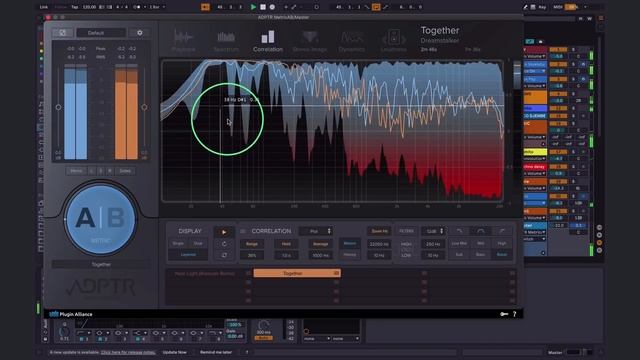640x360 pixels.
Task: Select the low-pass filter shape icon
Action: coord(460,231)
